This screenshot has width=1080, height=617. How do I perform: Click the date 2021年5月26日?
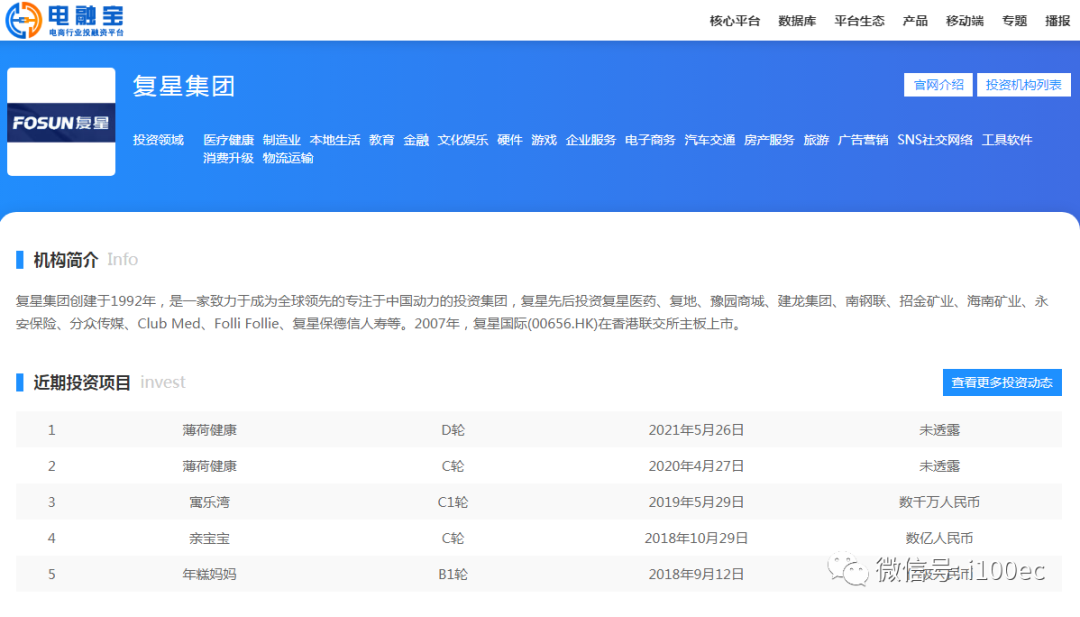696,430
